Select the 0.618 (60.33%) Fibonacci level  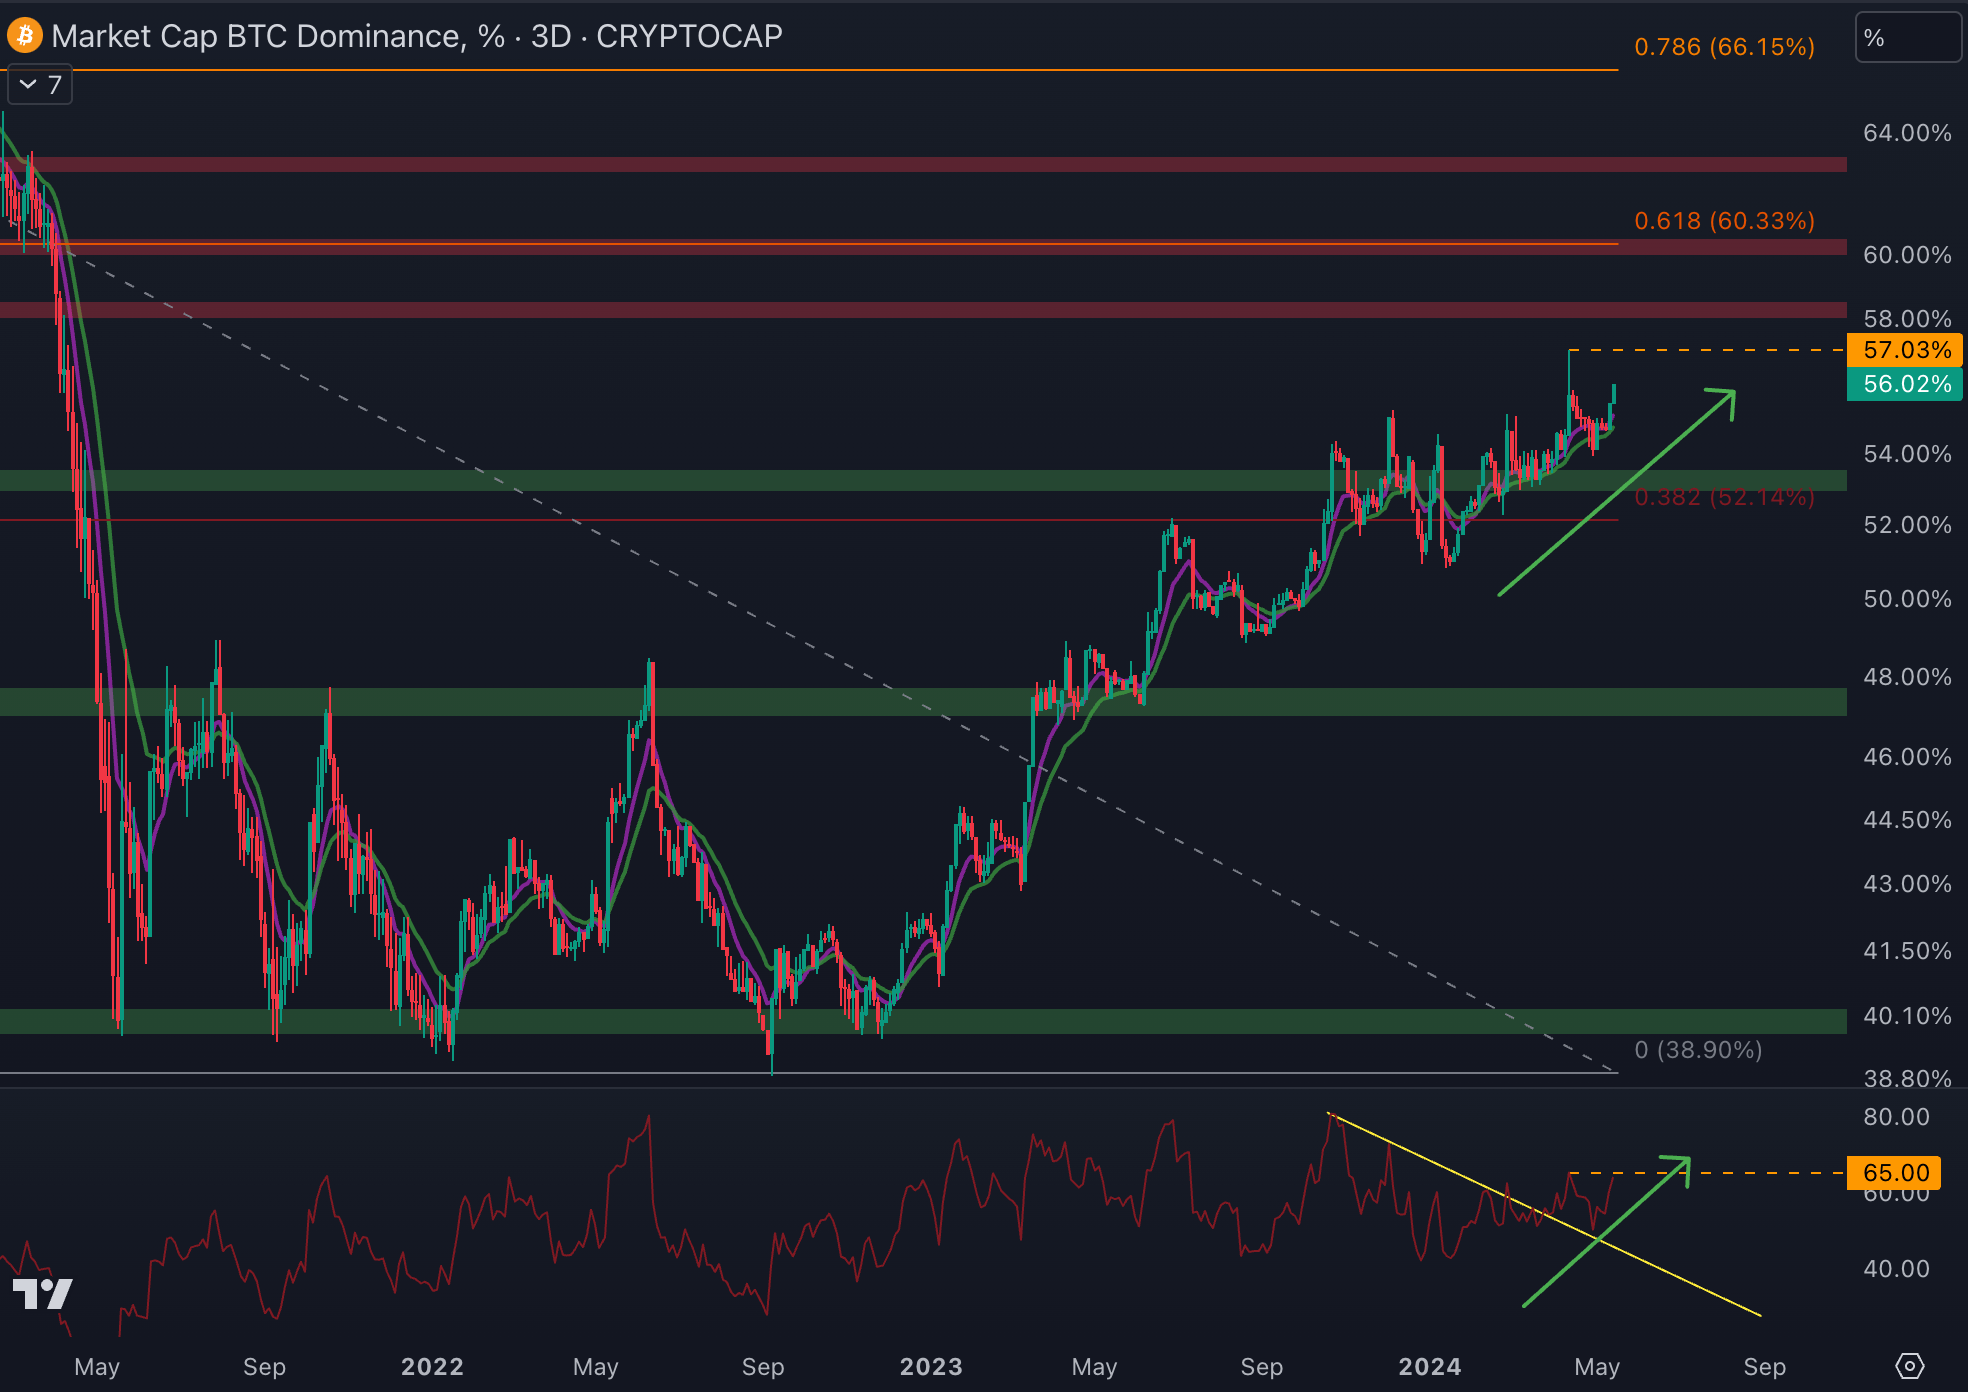click(1723, 221)
